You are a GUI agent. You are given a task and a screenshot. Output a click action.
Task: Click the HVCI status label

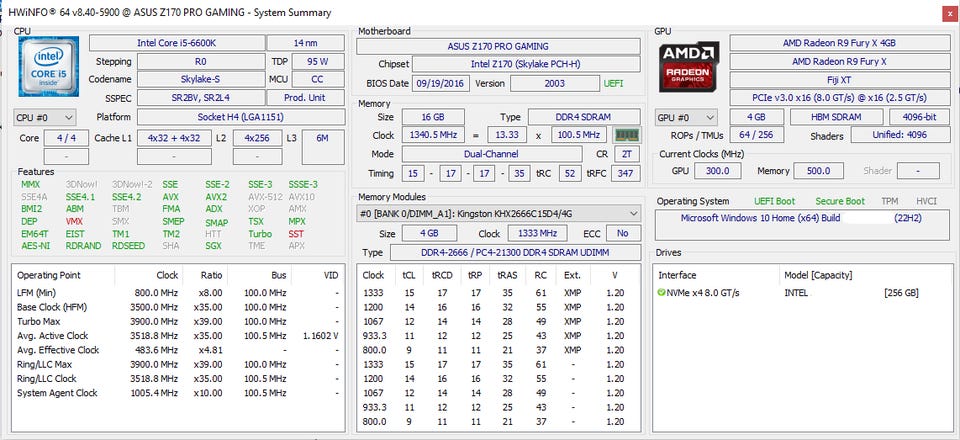[x=926, y=201]
